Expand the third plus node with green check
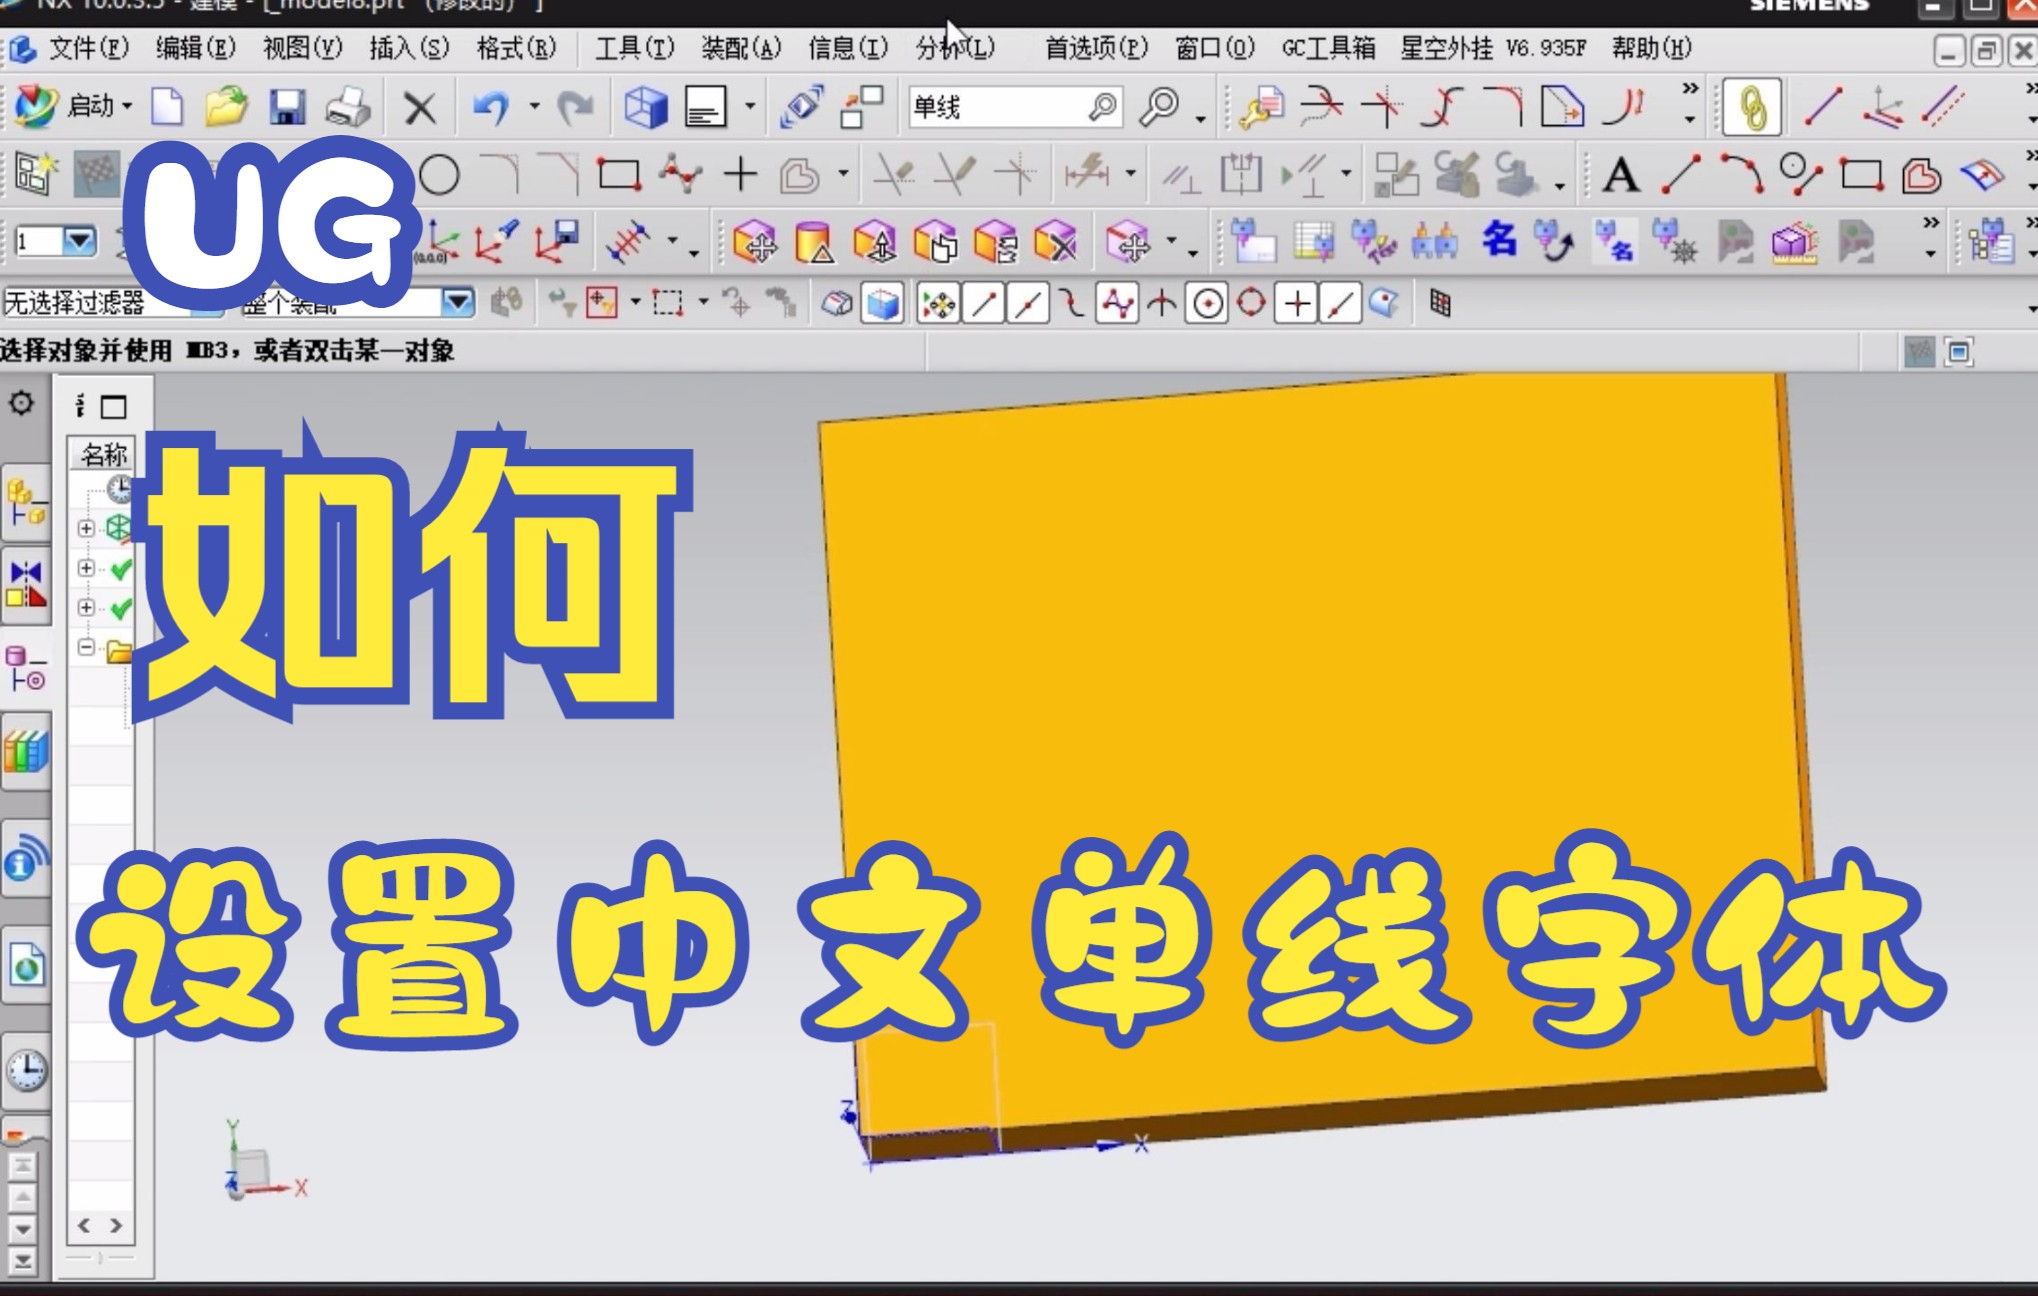 [87, 608]
